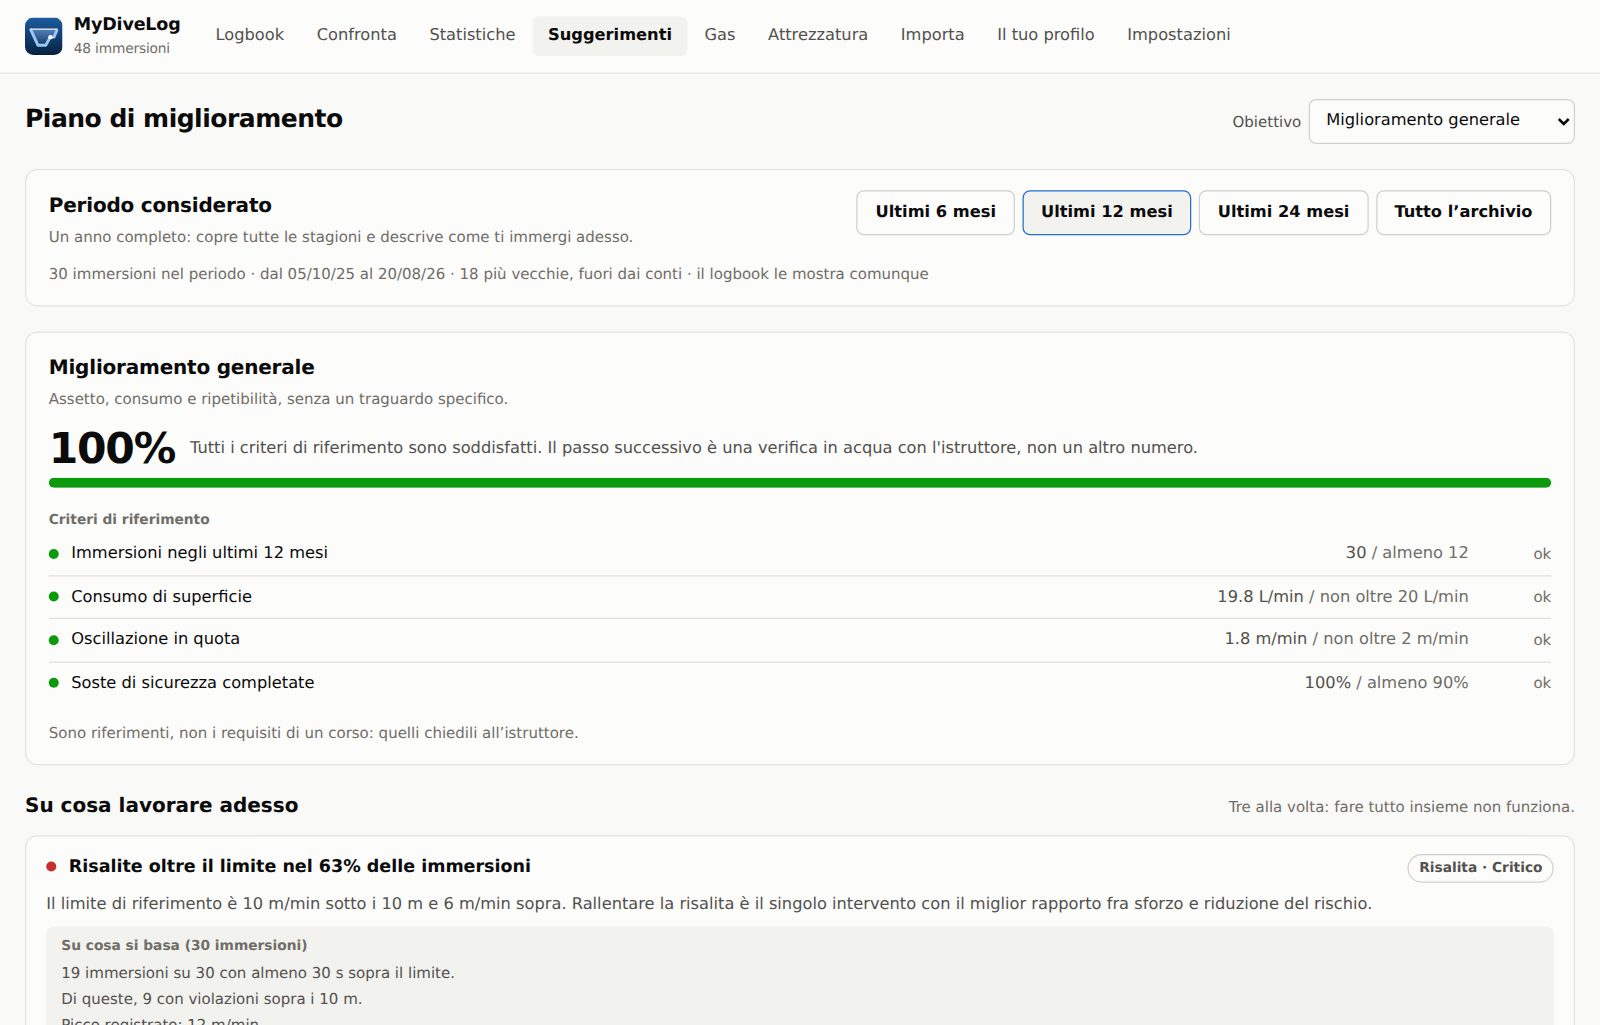1600x1025 pixels.
Task: Open the Attrezzatura page
Action: click(x=818, y=35)
